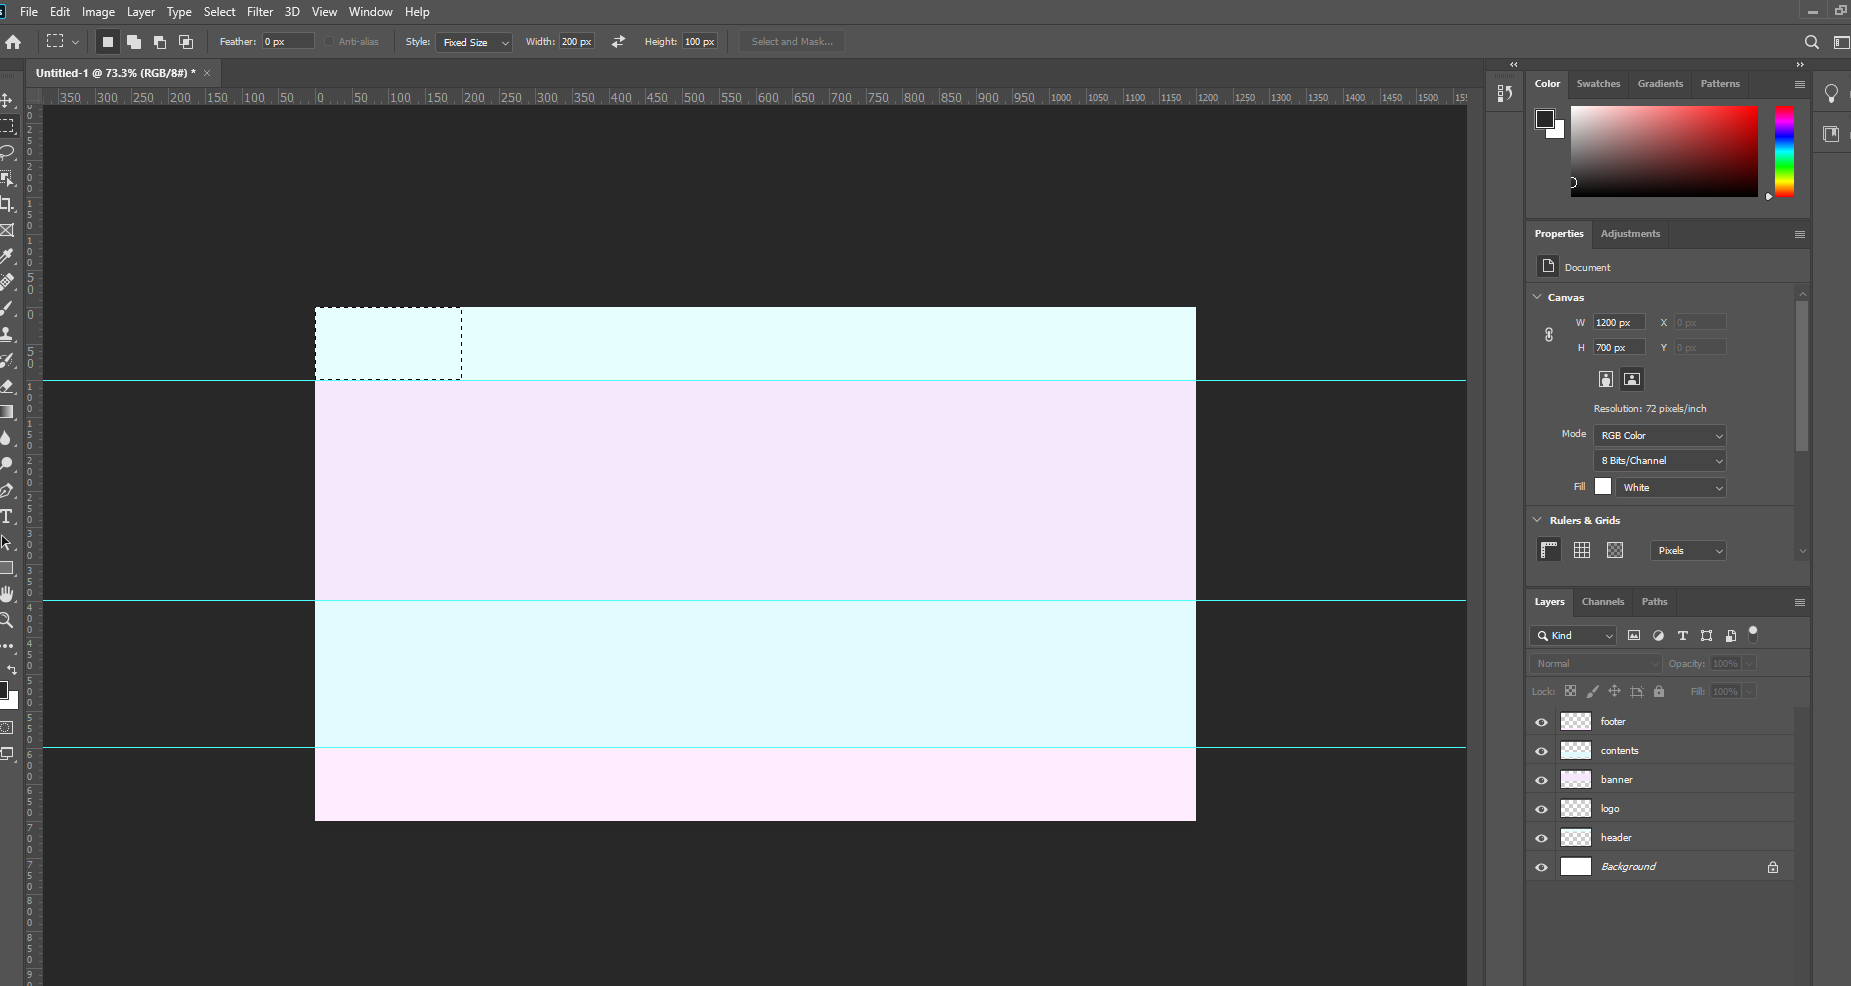Open the Window menu
The image size is (1851, 986).
[x=370, y=12]
